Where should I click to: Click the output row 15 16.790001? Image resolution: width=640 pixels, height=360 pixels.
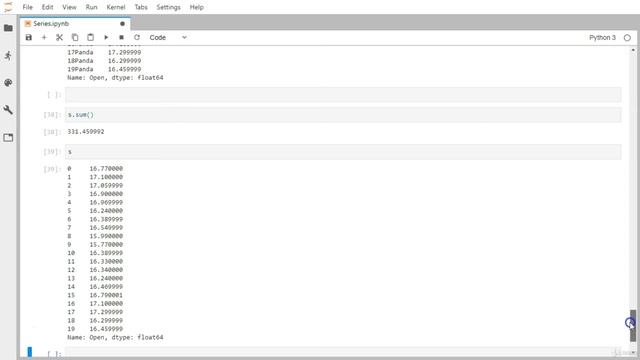coord(95,295)
